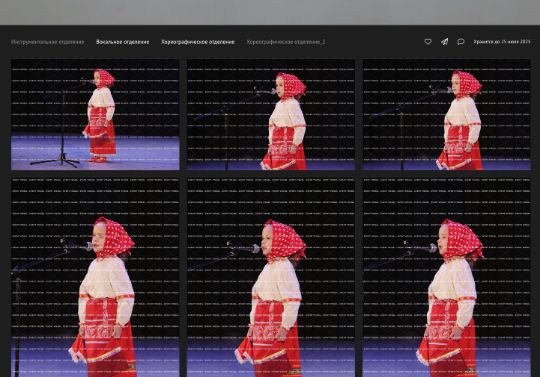Click the storage expiry date text
540x377 pixels.
click(502, 42)
